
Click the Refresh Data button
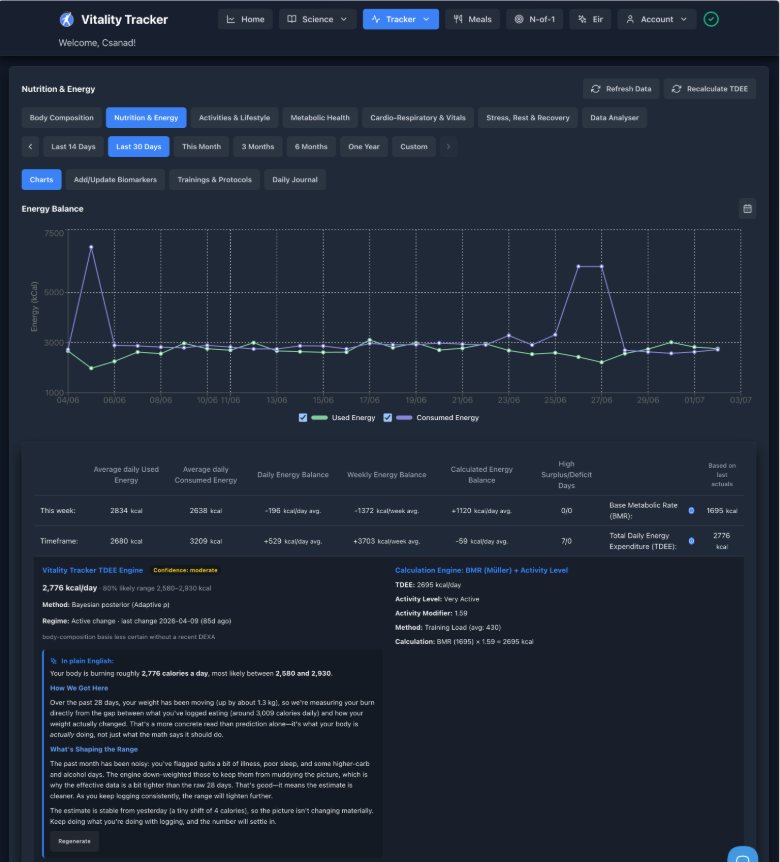pos(621,89)
